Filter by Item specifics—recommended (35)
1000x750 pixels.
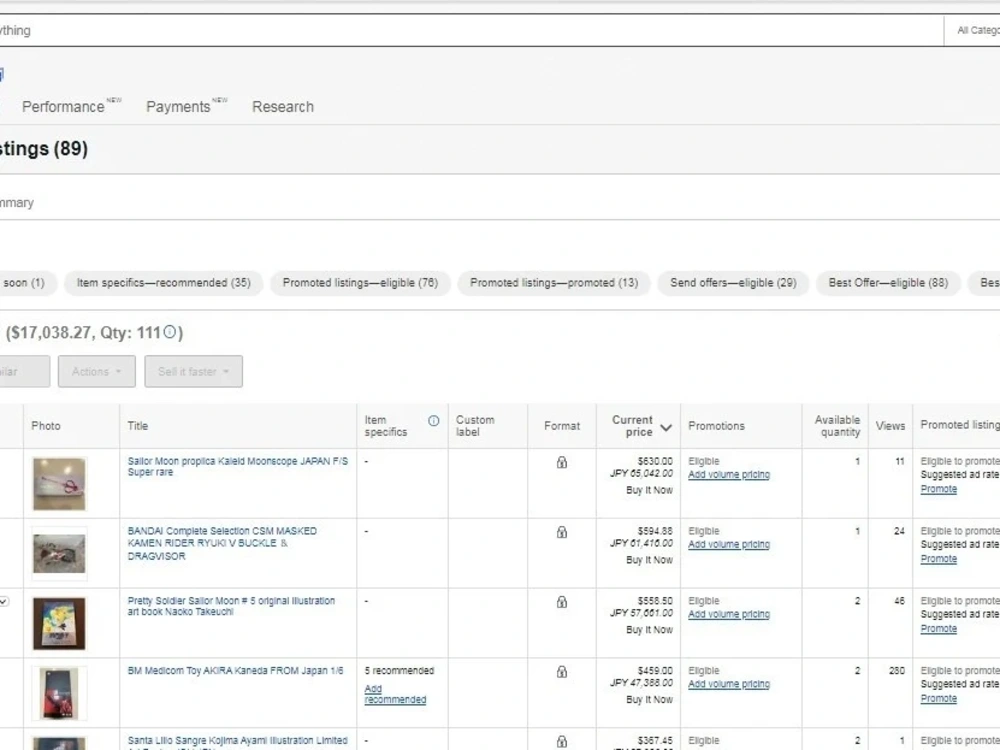[164, 283]
